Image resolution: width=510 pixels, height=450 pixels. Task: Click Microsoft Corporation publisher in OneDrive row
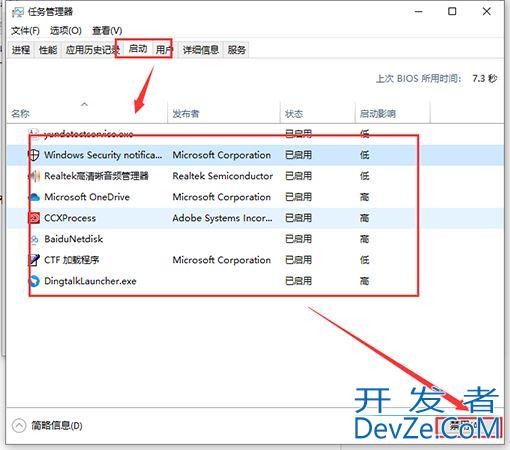tap(221, 197)
